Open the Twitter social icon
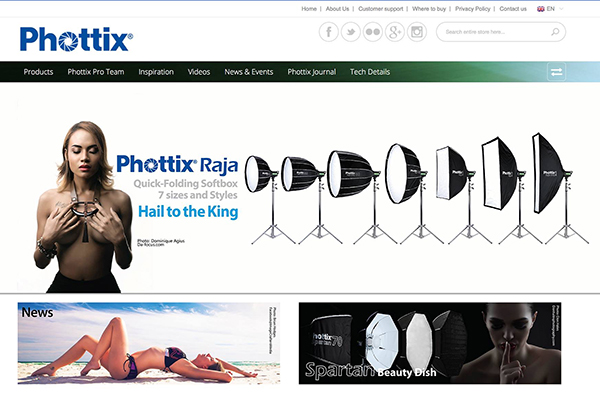 click(x=351, y=32)
